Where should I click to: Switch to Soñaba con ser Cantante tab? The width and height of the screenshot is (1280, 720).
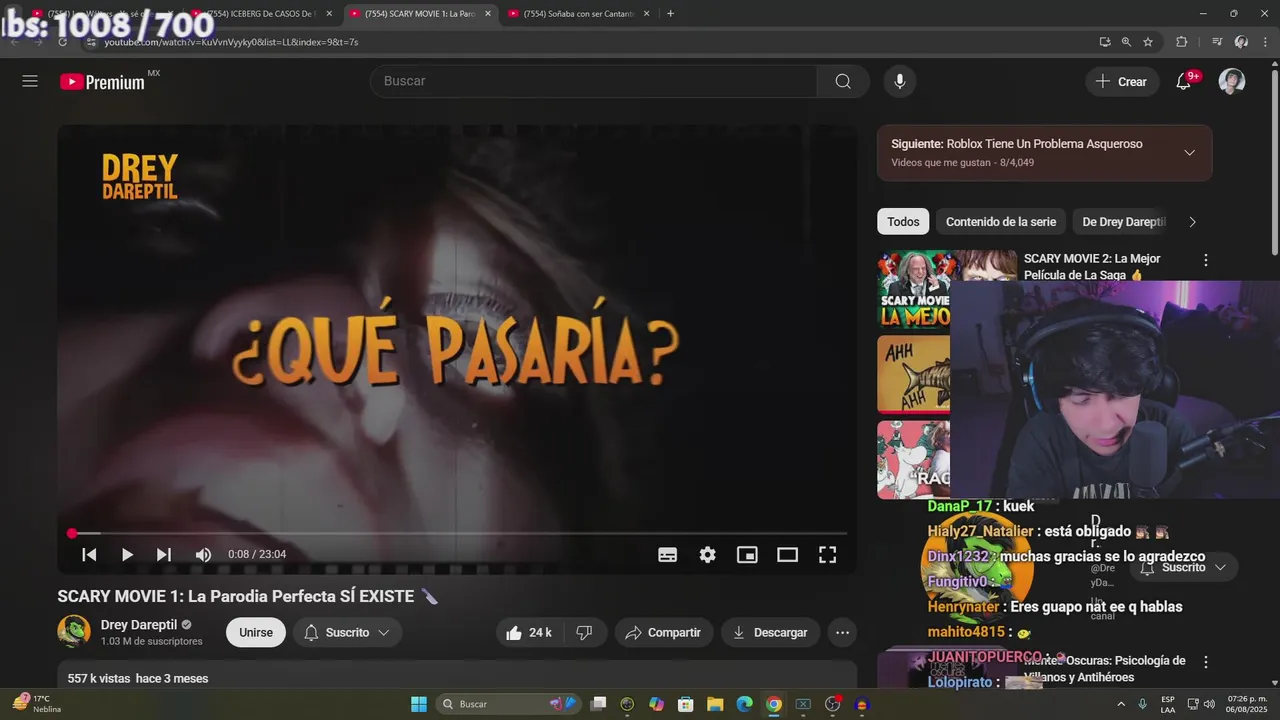tap(580, 14)
